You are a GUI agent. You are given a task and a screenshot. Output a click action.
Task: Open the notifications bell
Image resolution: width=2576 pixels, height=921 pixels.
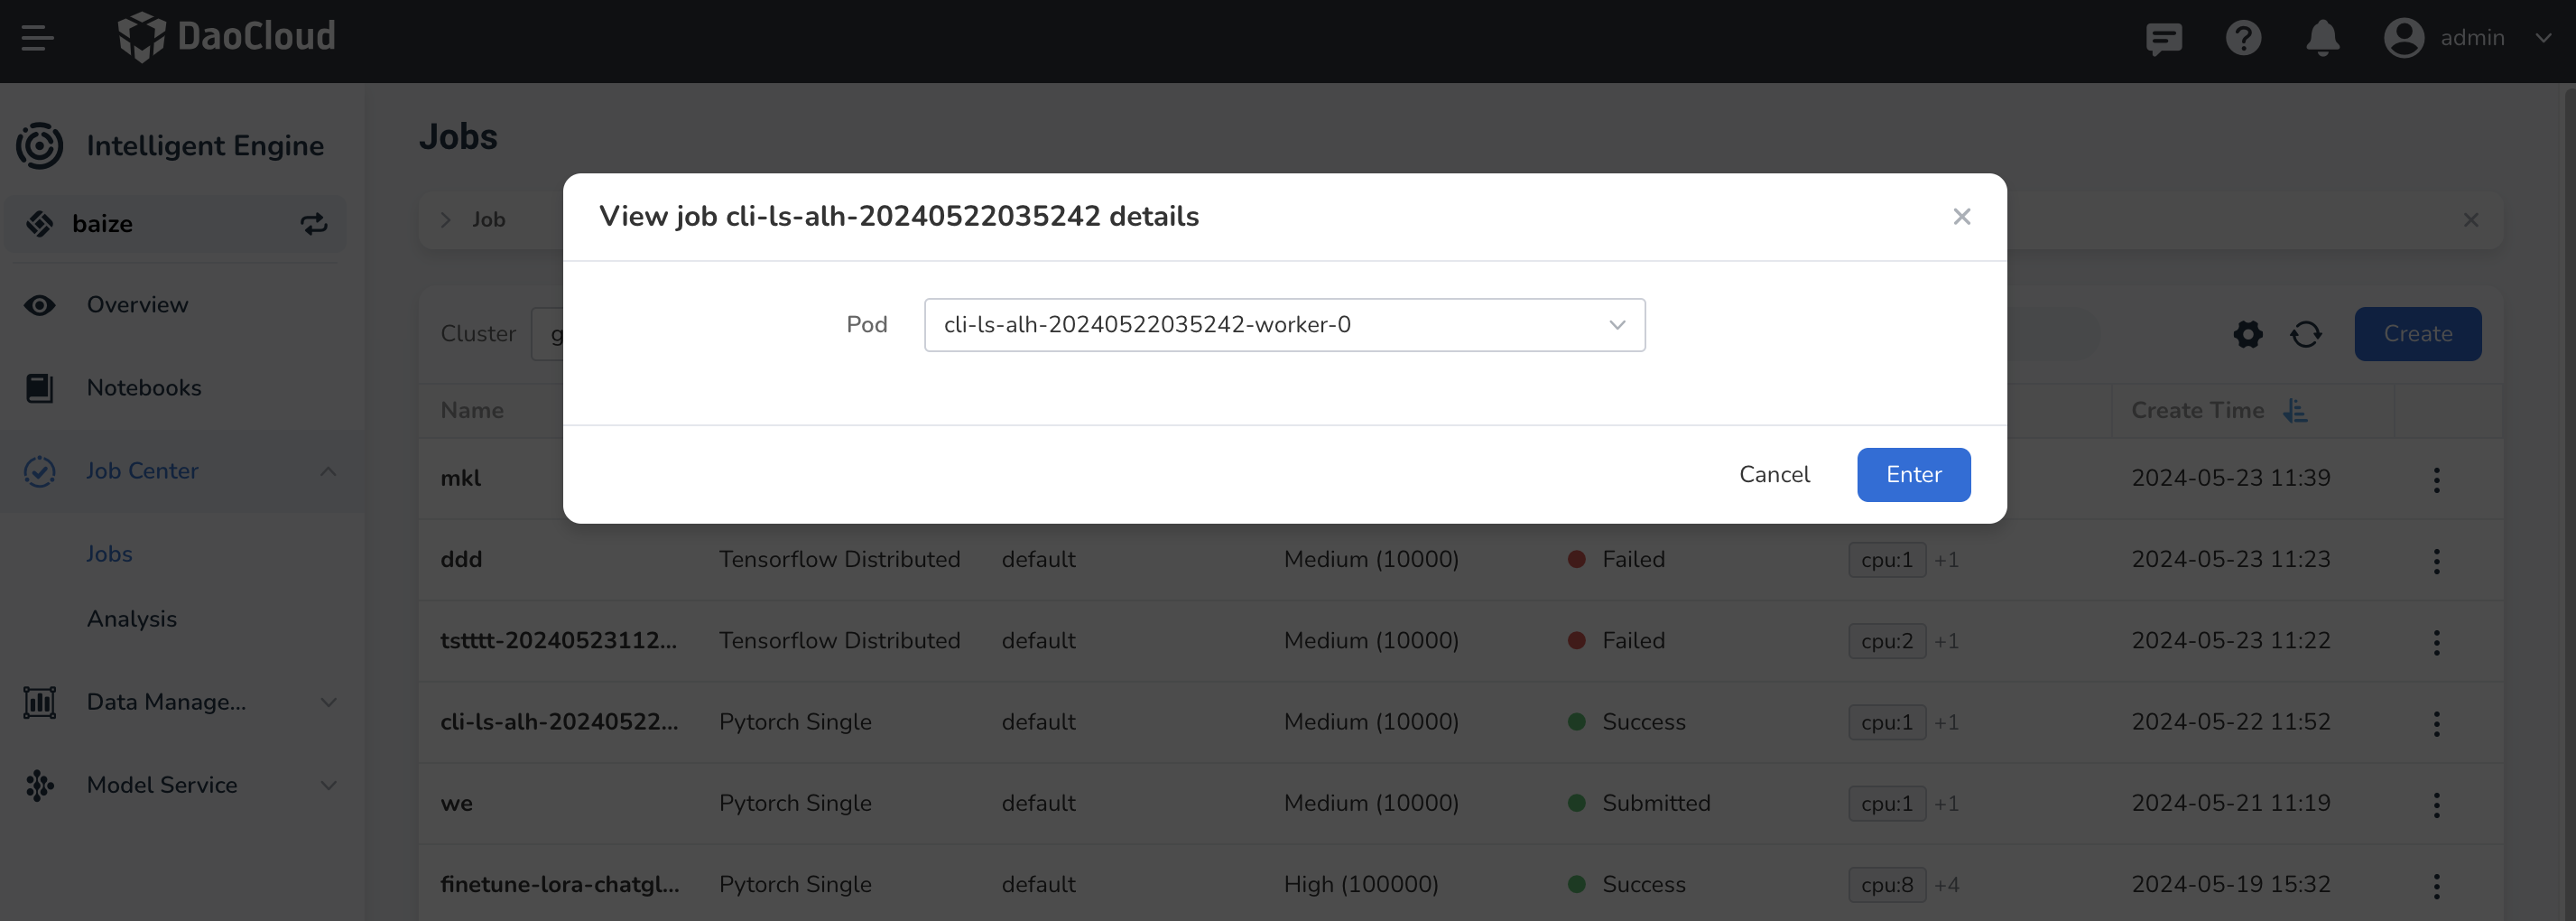tap(2322, 38)
